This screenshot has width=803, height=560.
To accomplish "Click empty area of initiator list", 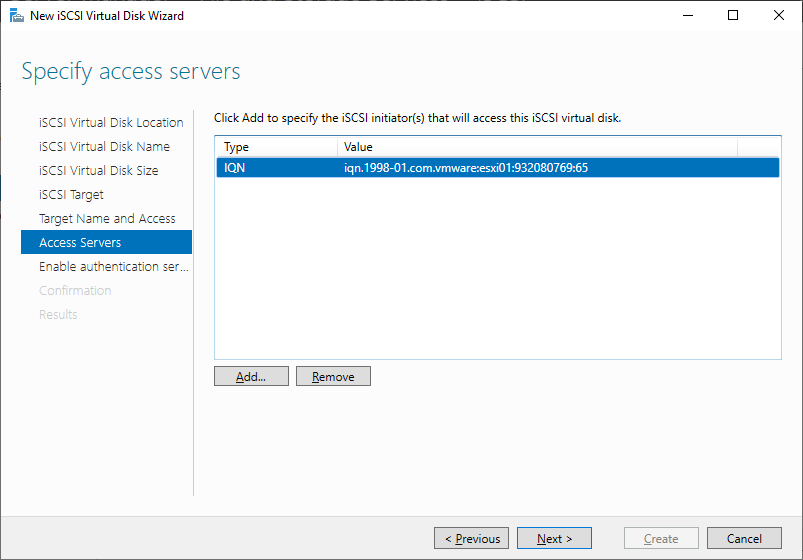I will pos(498,266).
